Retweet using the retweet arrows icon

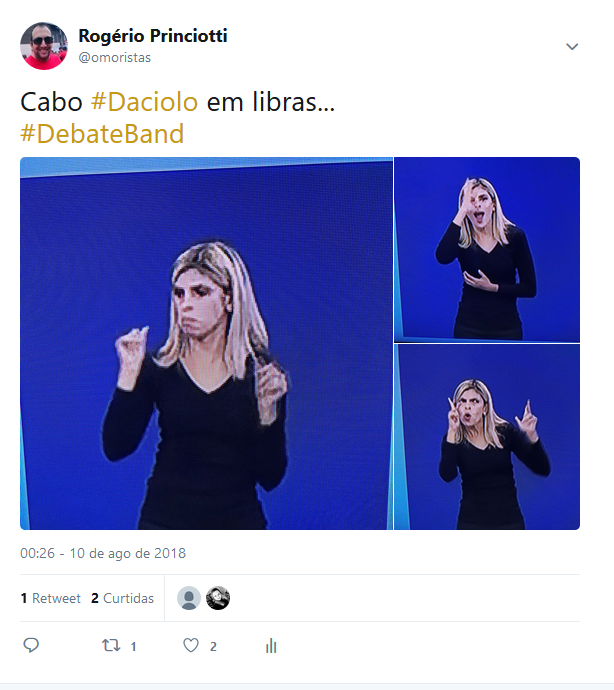(111, 646)
